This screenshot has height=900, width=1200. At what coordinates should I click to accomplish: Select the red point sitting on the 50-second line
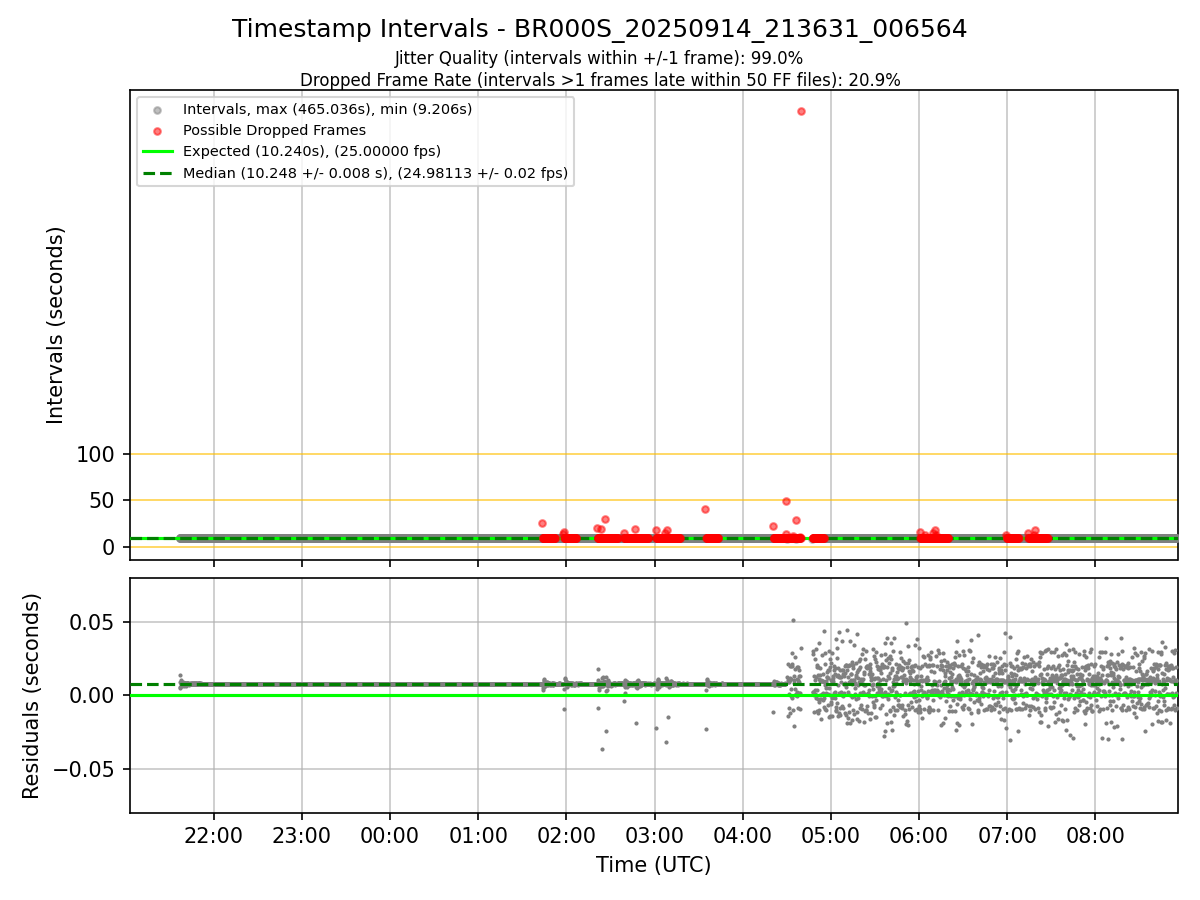click(x=786, y=501)
